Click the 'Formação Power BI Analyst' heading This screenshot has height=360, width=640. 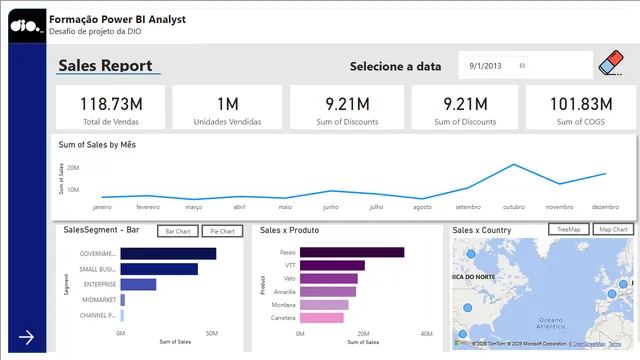click(x=118, y=20)
